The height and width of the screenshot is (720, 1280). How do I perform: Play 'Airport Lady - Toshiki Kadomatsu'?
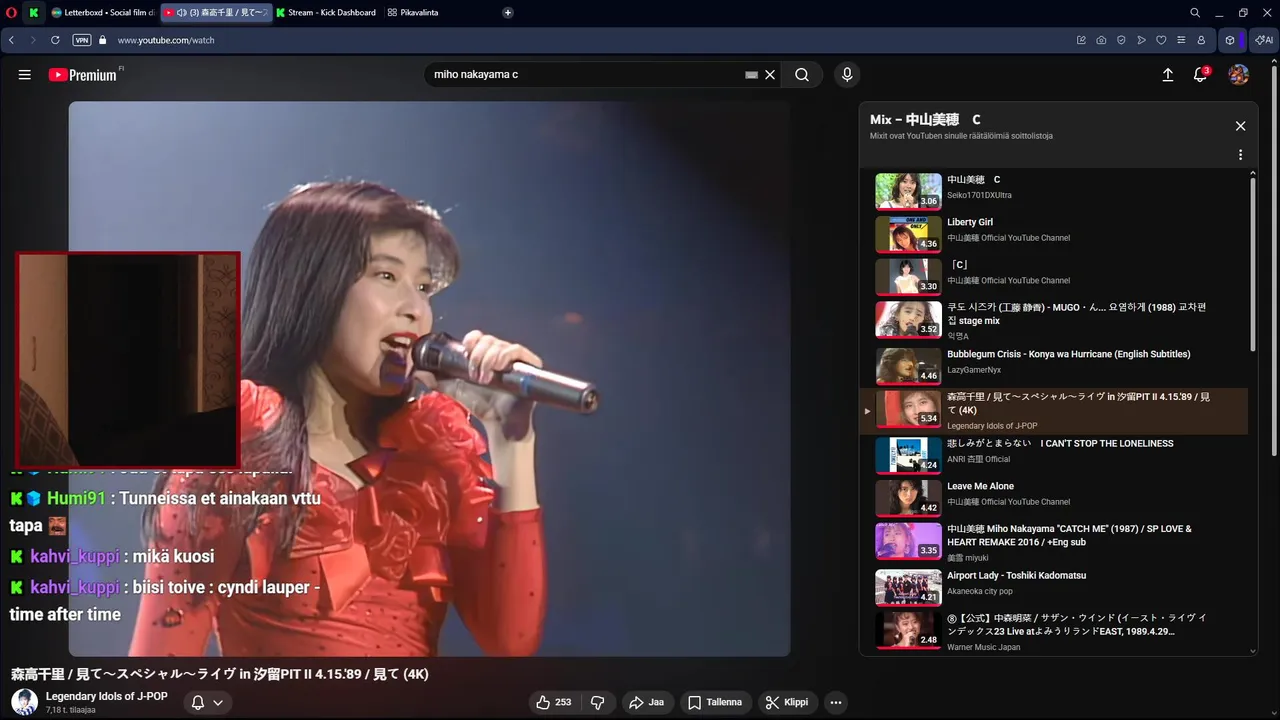tap(1054, 587)
